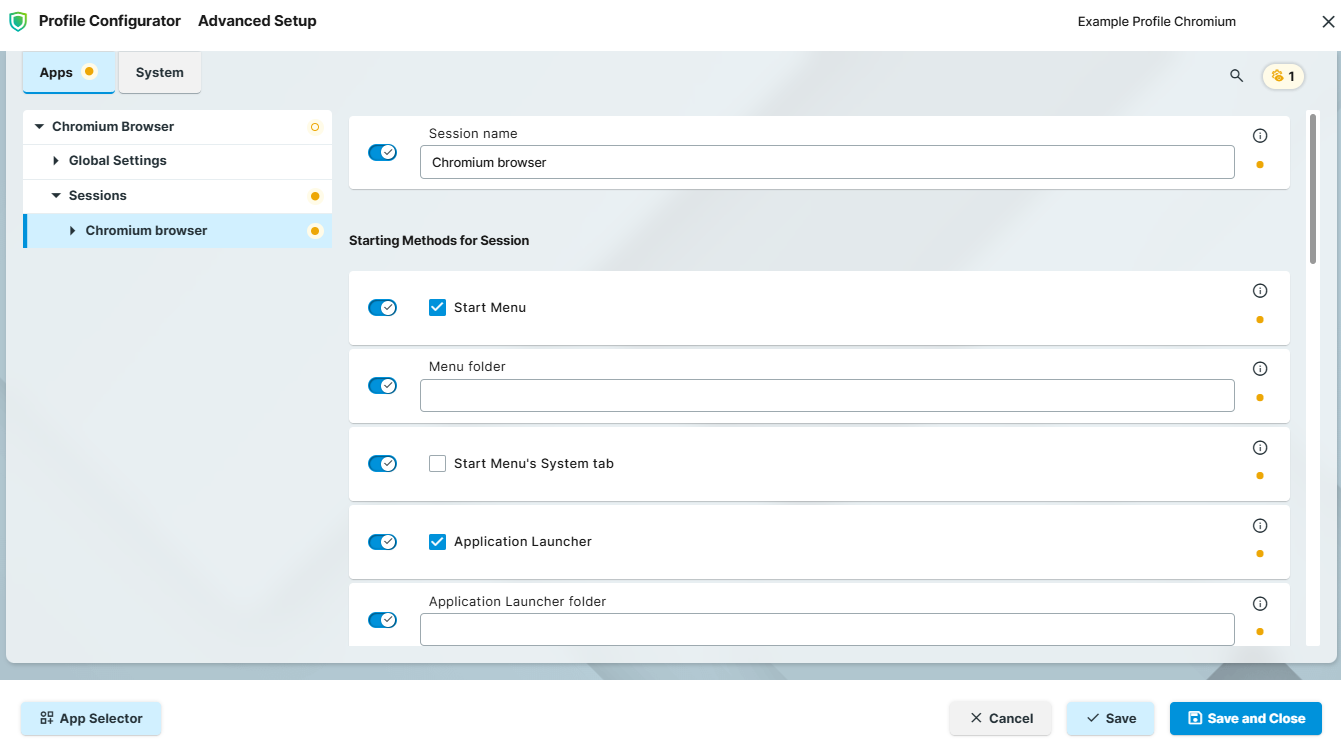
Task: Disable the Session name toggle switch
Action: (x=383, y=151)
